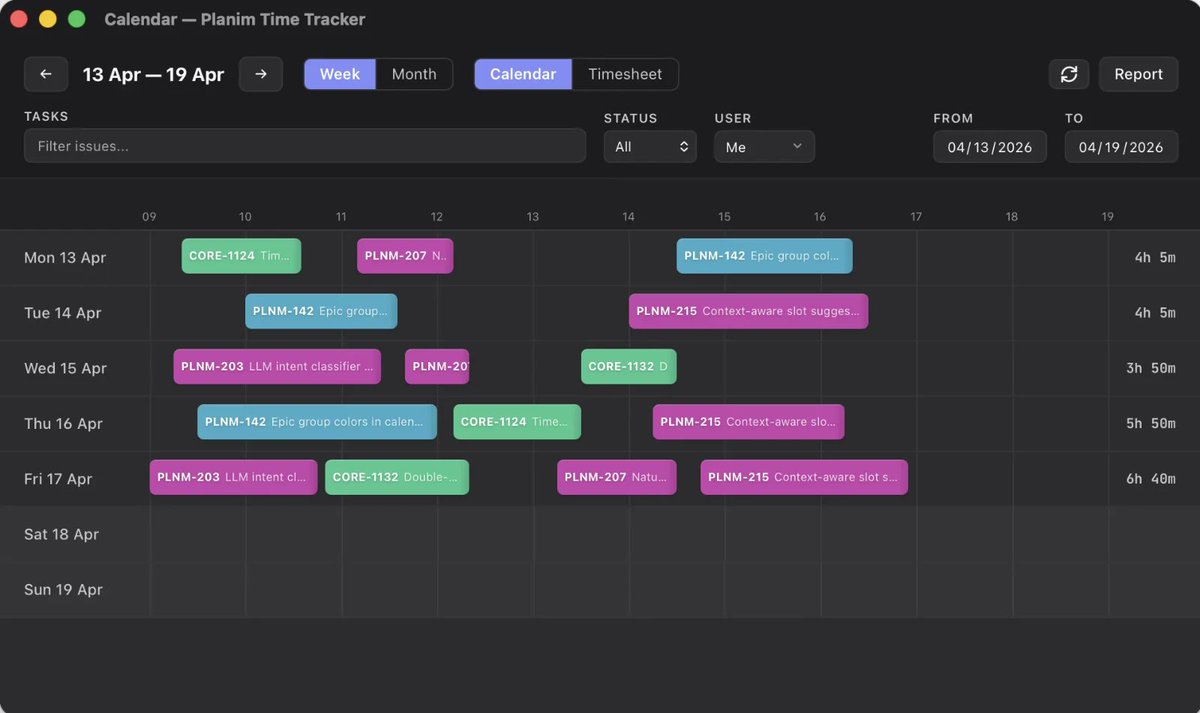
Task: Open the Status dropdown showing All
Action: pos(650,147)
